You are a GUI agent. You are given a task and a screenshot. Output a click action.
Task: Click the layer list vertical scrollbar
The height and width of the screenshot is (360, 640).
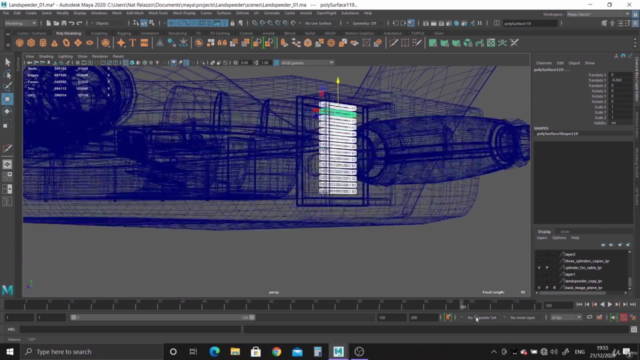(630, 282)
